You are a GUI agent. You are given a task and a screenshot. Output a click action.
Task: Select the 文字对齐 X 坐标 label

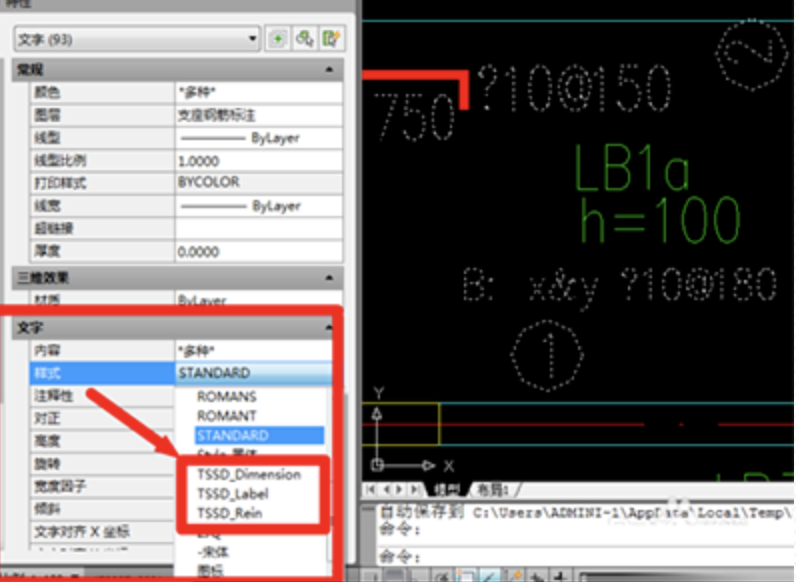coord(82,532)
